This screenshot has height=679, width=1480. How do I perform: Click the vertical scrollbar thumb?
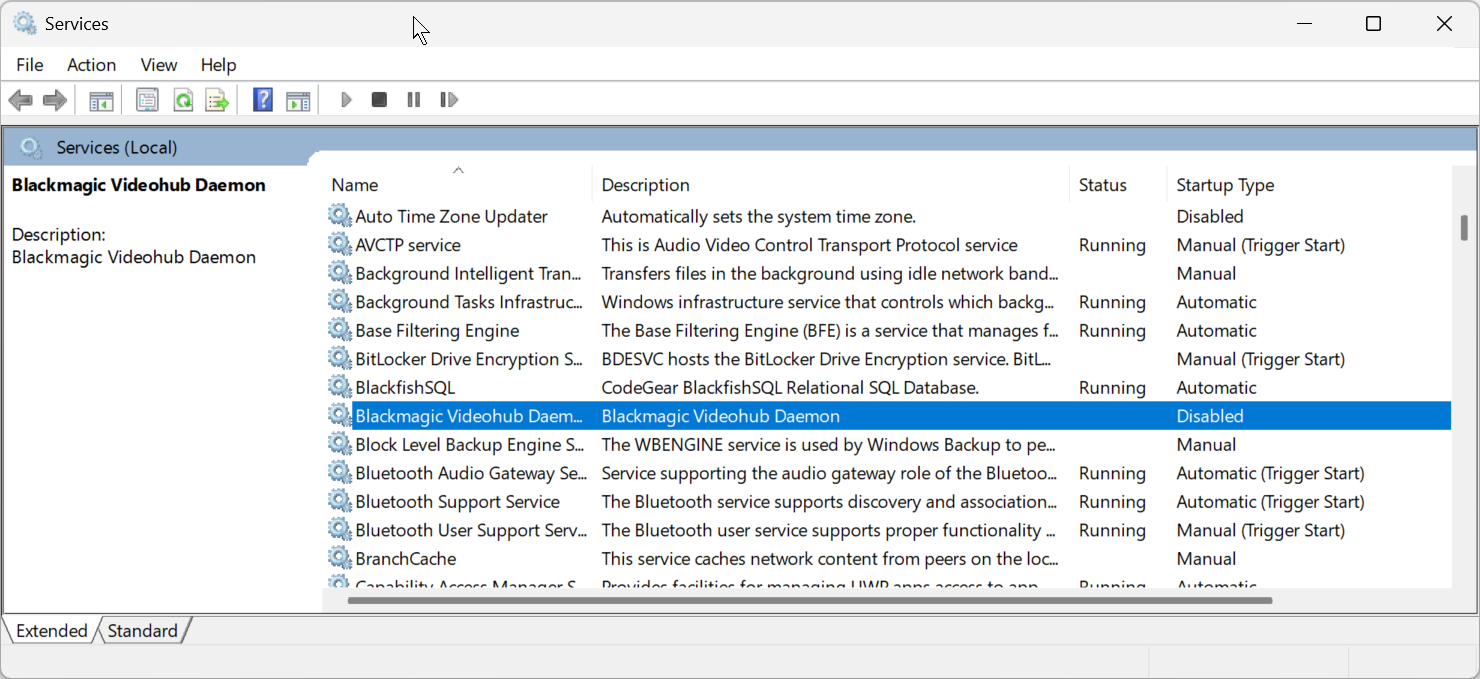pyautogui.click(x=1464, y=228)
